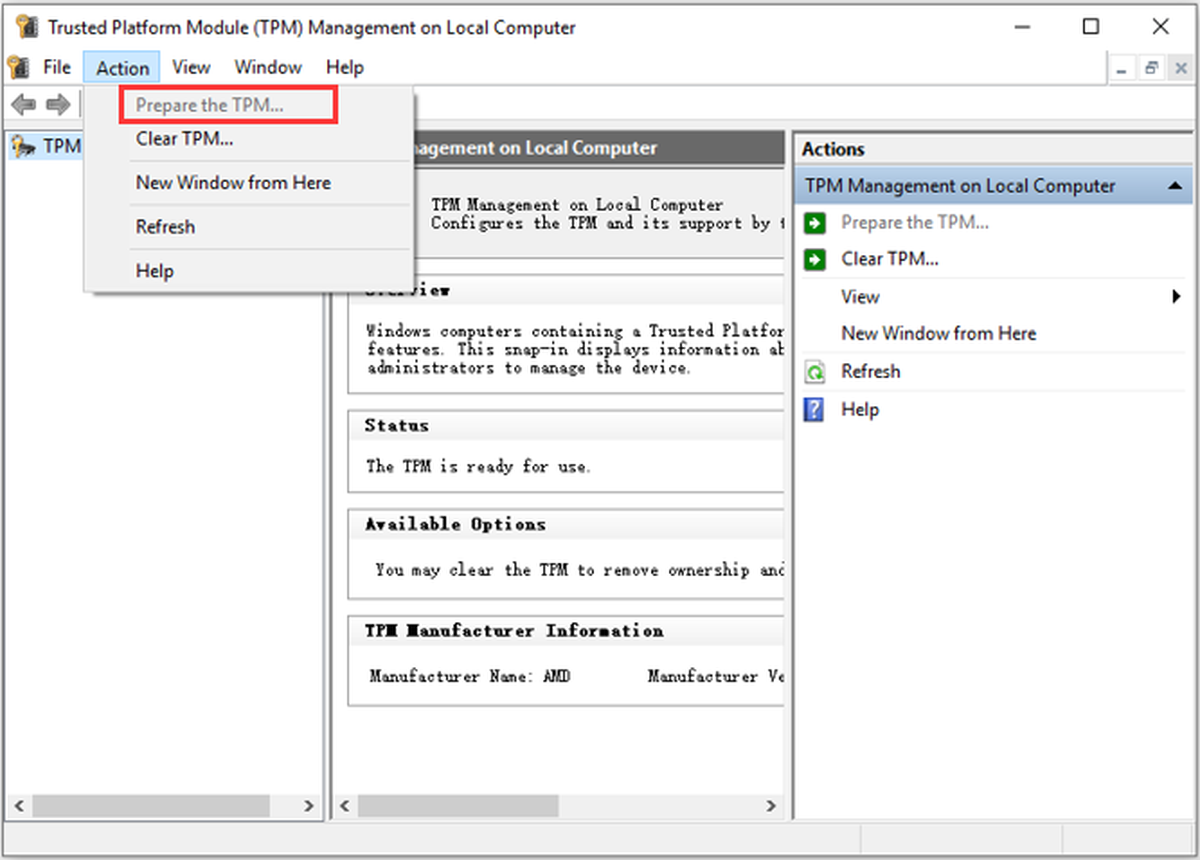Image resolution: width=1200 pixels, height=860 pixels.
Task: Click Clear TPM... link in Actions pane
Action: [890, 260]
